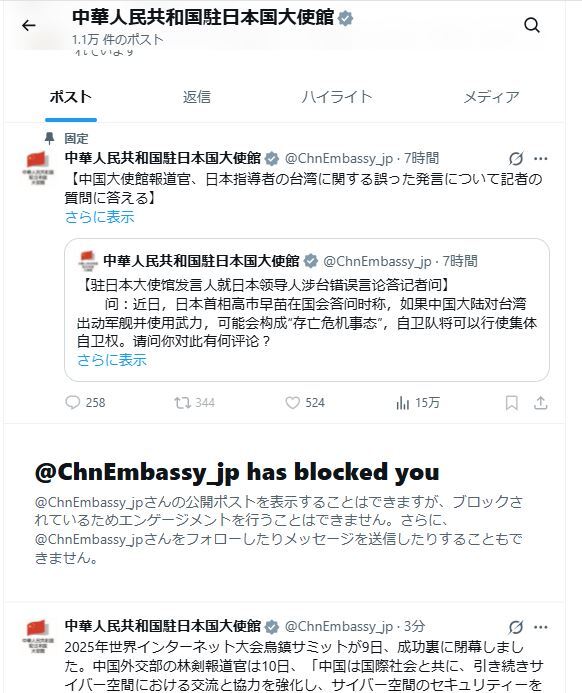Open embassy avatar on pinned post
Viewport: 582px width, 693px height.
(38, 168)
